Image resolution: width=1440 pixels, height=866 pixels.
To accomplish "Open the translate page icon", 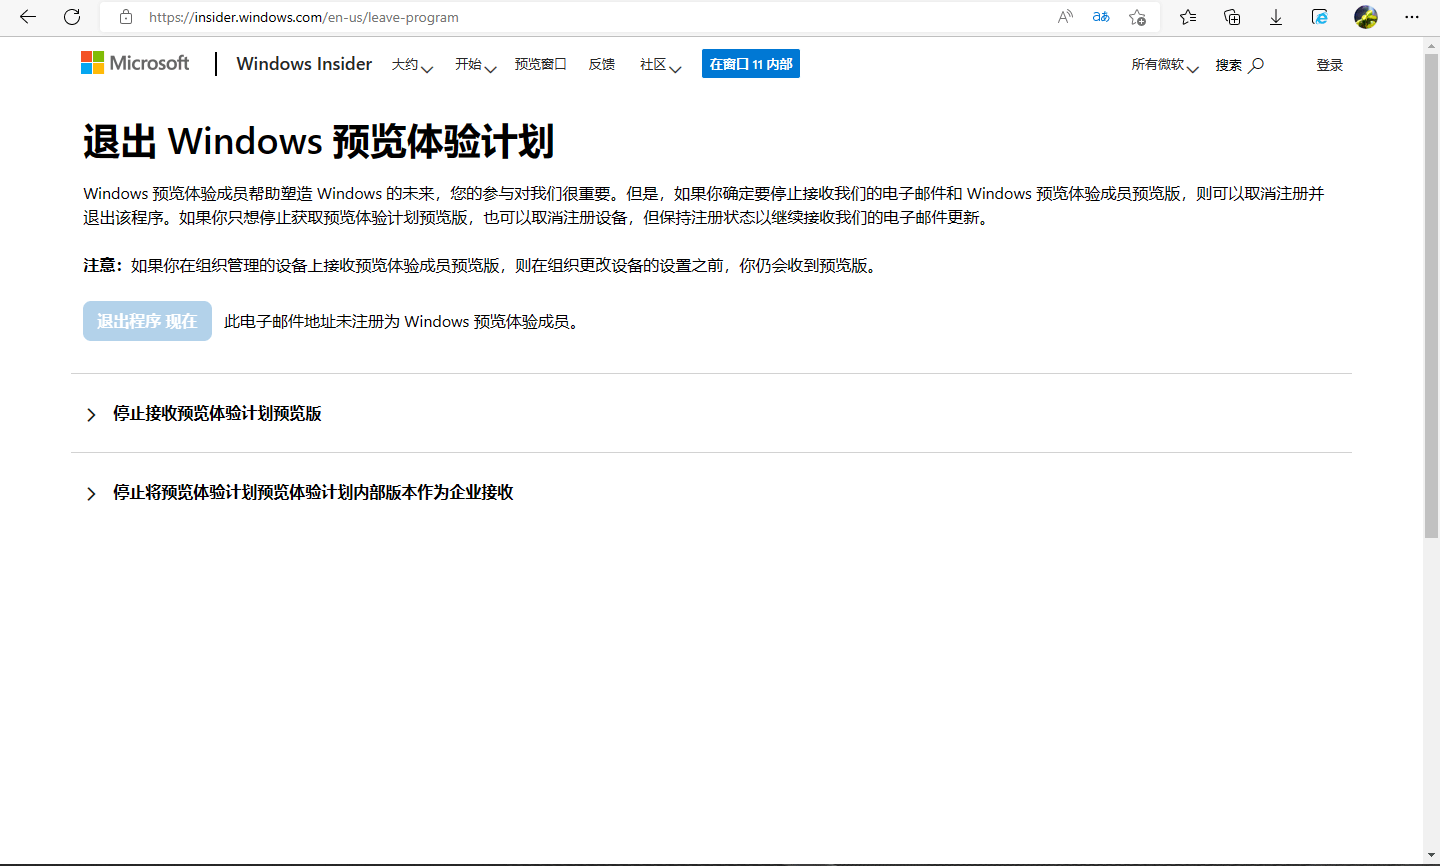I will (1101, 17).
